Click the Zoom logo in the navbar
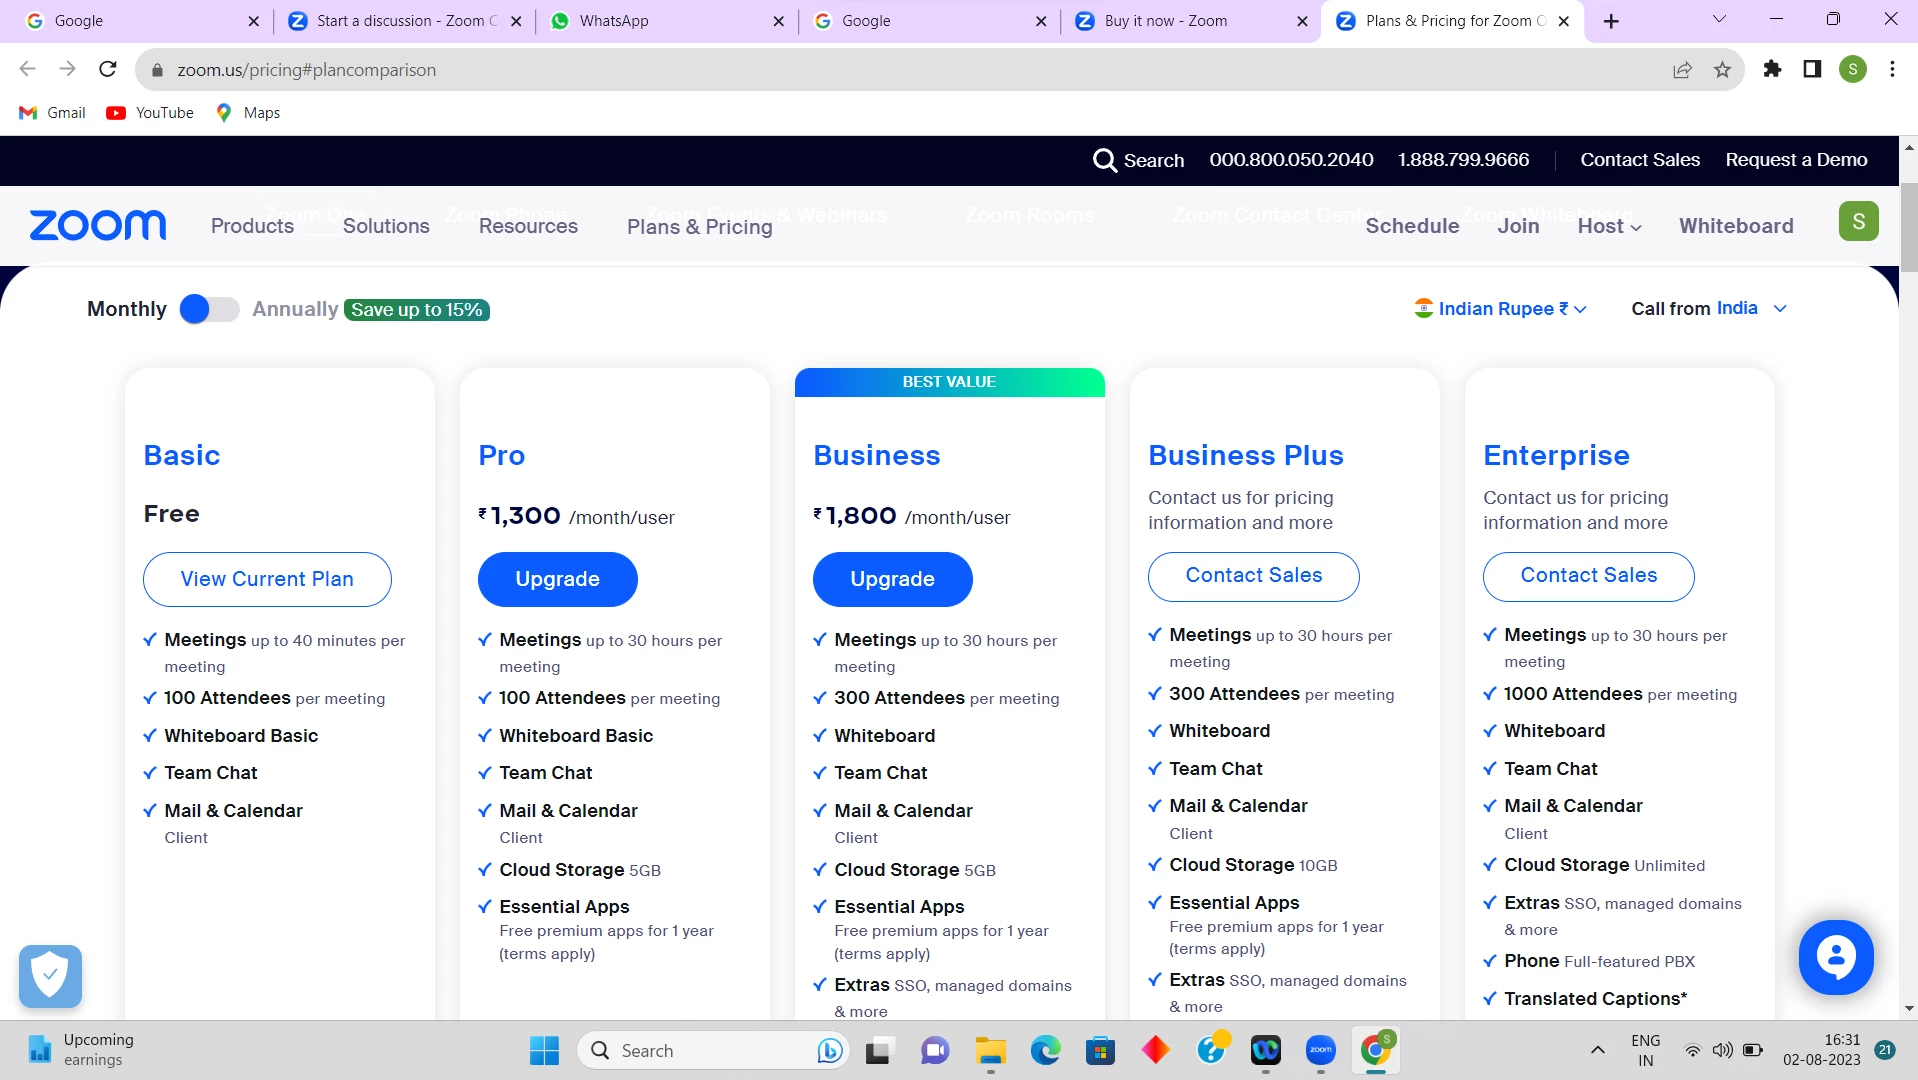 tap(98, 226)
